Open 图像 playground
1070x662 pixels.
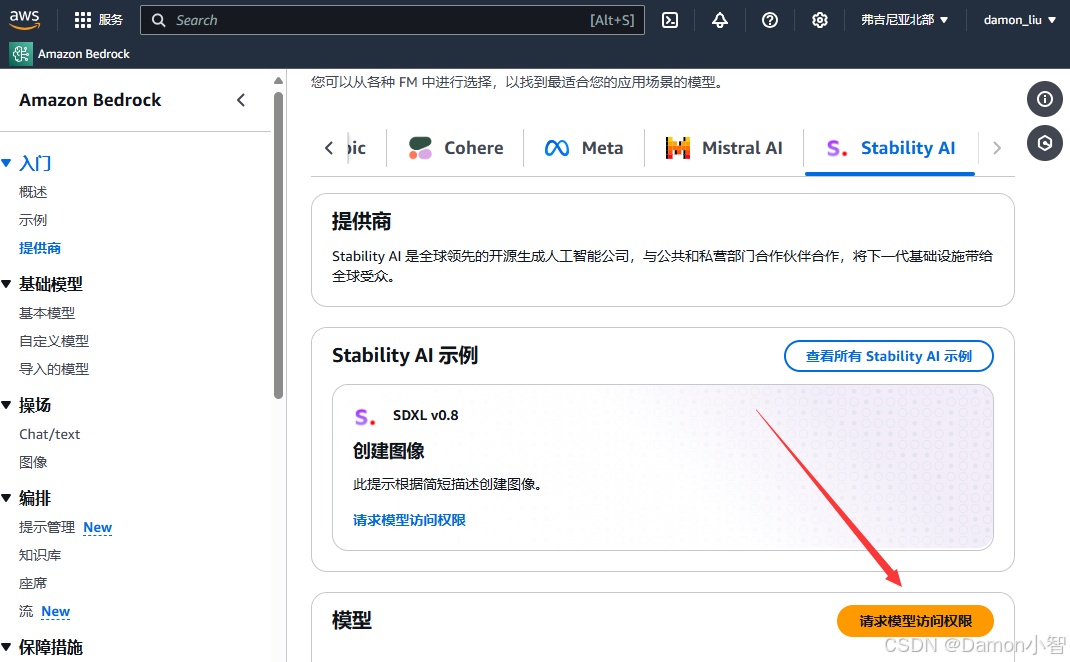tap(33, 463)
